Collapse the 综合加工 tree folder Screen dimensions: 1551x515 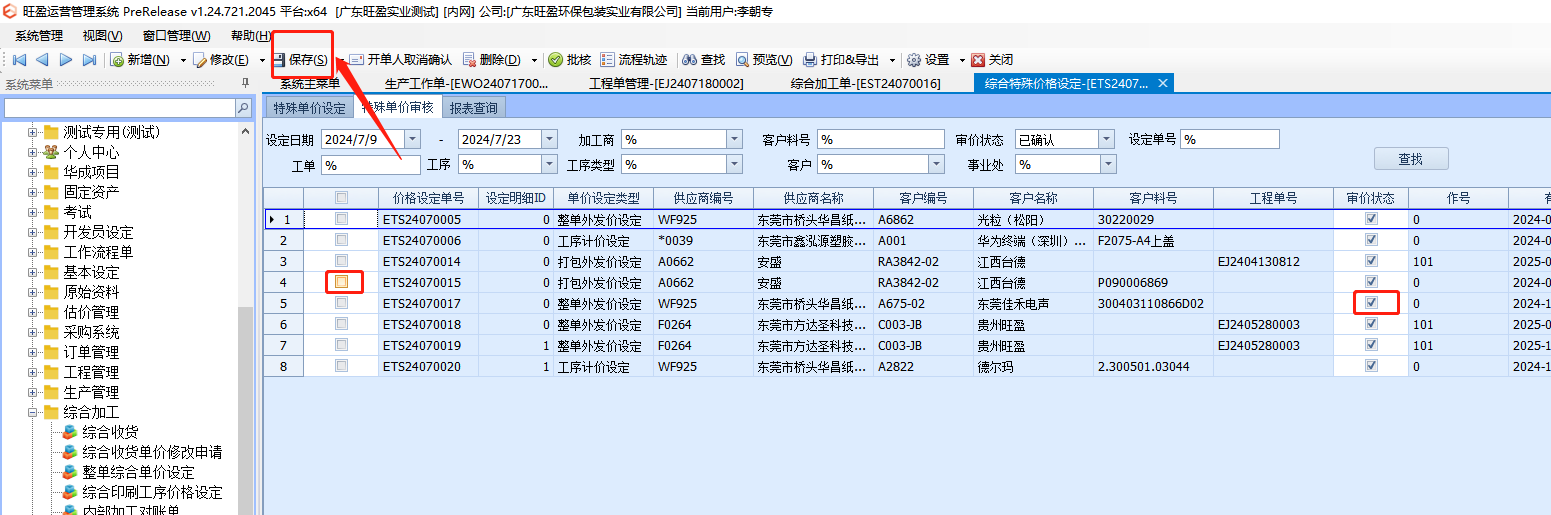(33, 412)
